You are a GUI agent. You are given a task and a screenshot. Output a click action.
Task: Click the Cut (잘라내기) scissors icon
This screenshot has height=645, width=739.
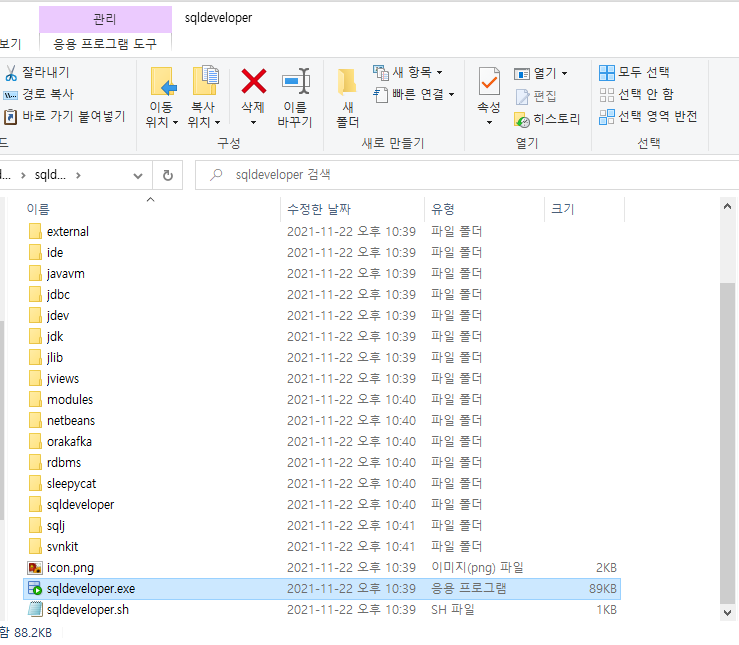(11, 73)
